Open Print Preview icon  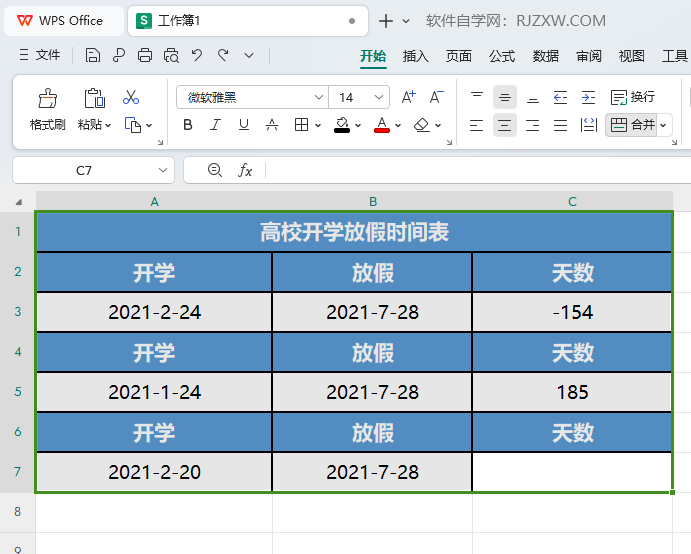click(x=171, y=56)
